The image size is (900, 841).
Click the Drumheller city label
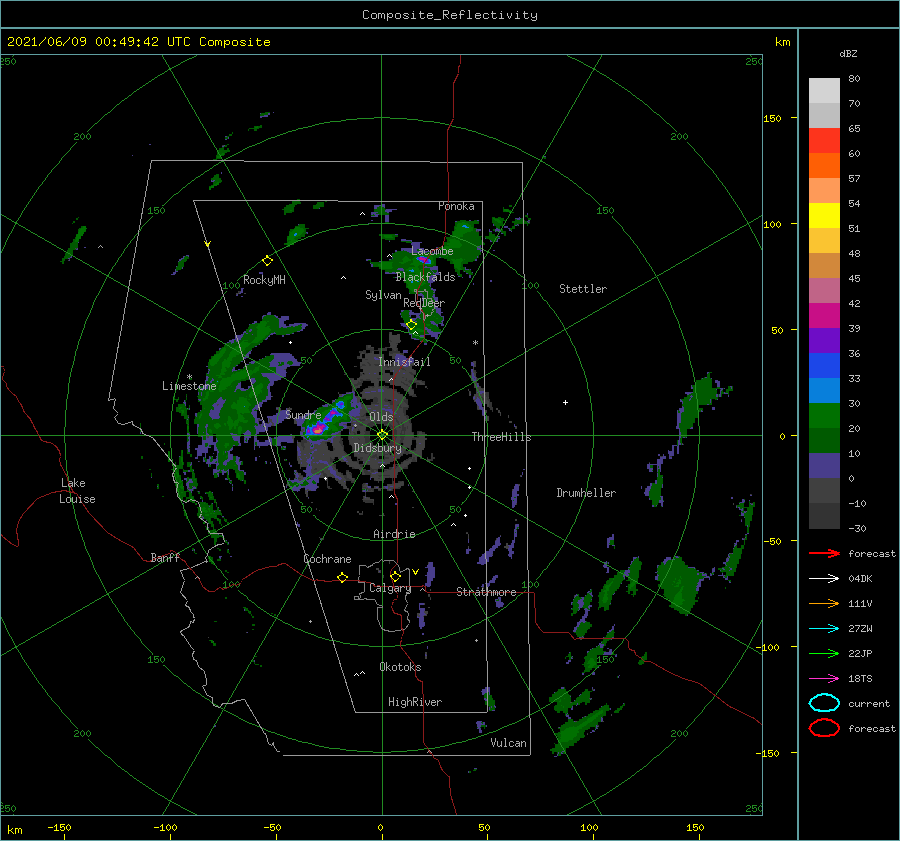click(x=586, y=493)
